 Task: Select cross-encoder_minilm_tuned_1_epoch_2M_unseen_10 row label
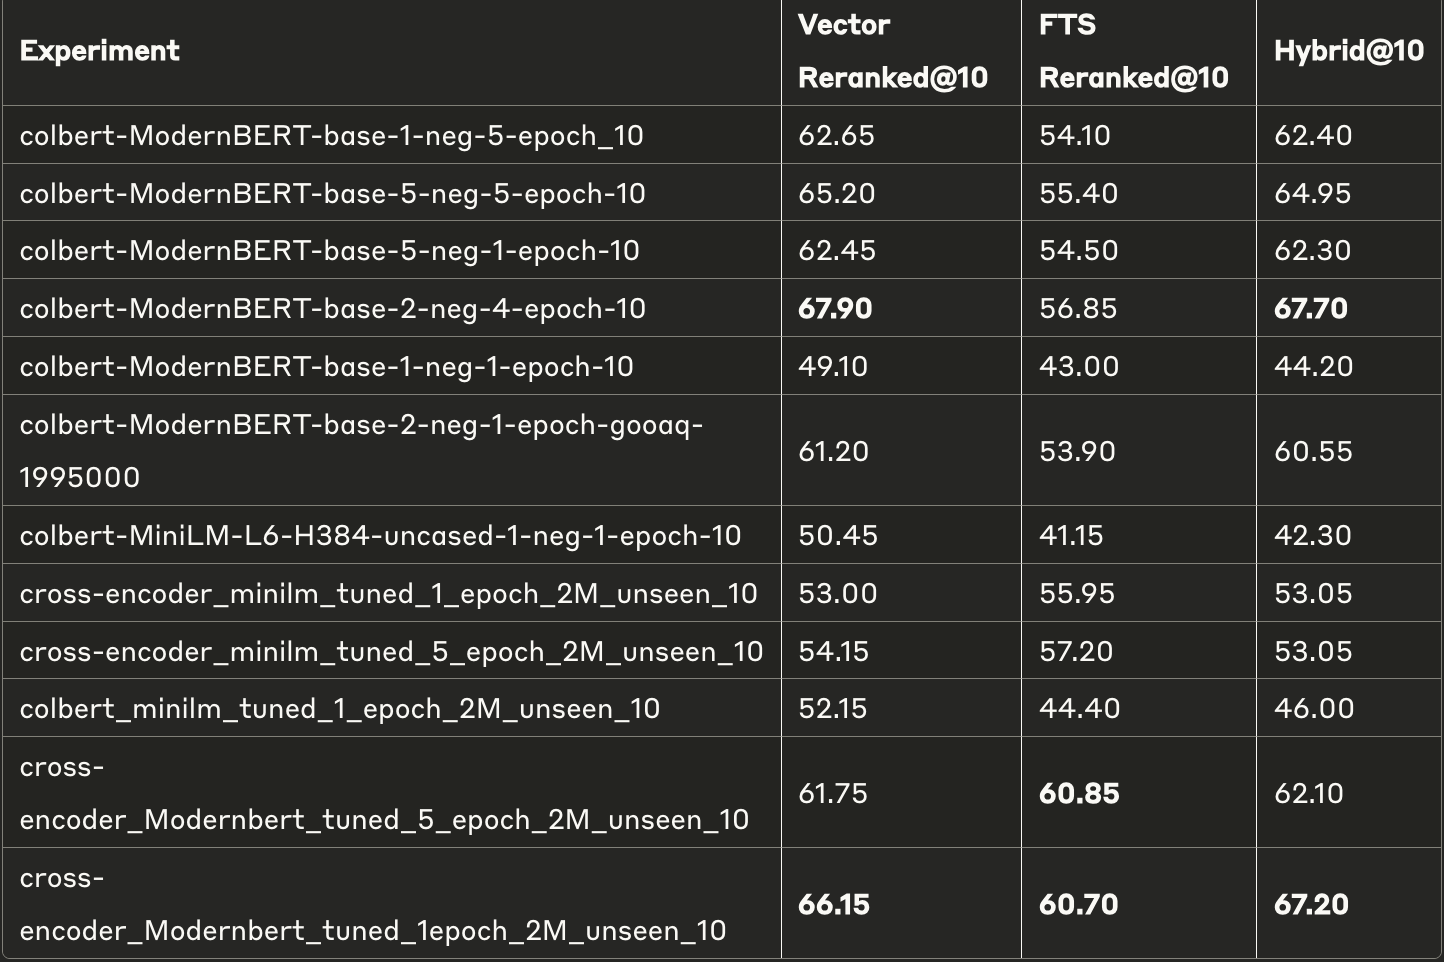pos(388,593)
